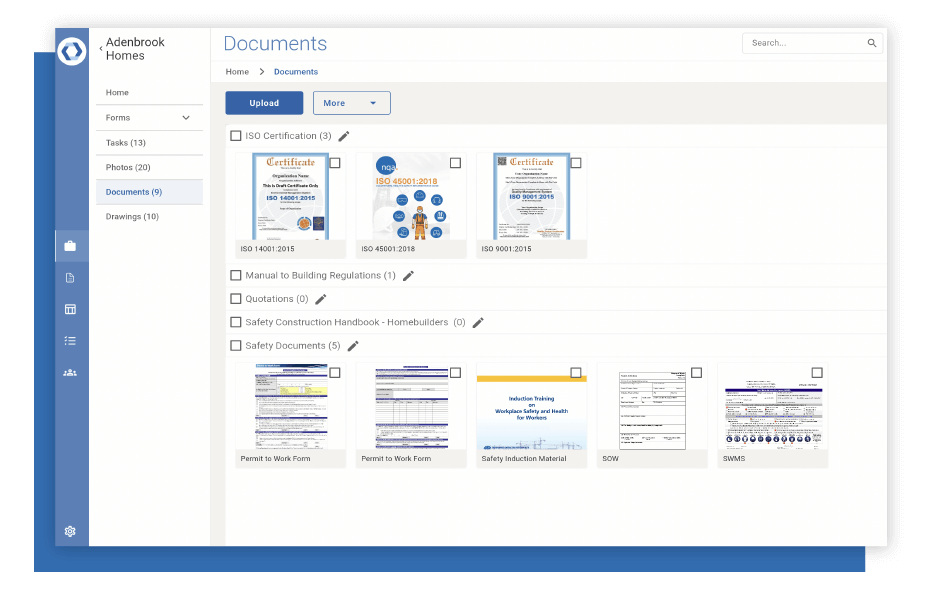The height and width of the screenshot is (600, 930).
Task: Open the Teams people icon in sidebar
Action: [70, 372]
